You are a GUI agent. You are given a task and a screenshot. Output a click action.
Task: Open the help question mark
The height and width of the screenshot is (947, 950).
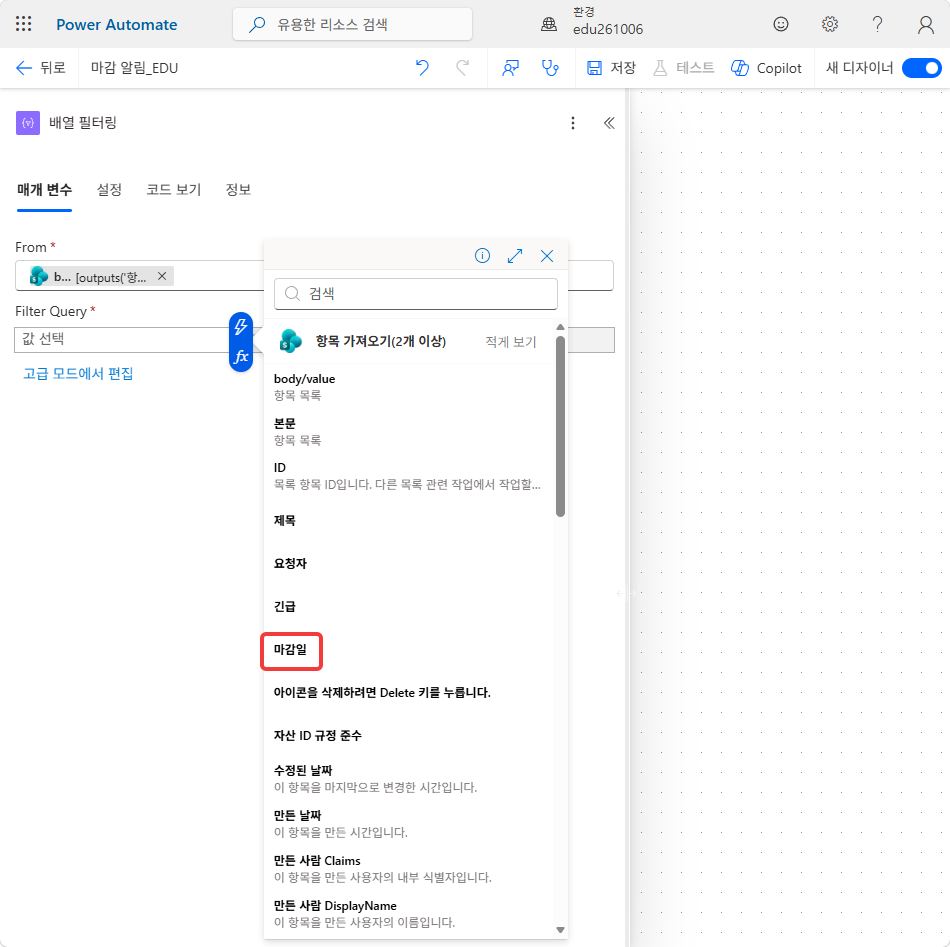877,24
